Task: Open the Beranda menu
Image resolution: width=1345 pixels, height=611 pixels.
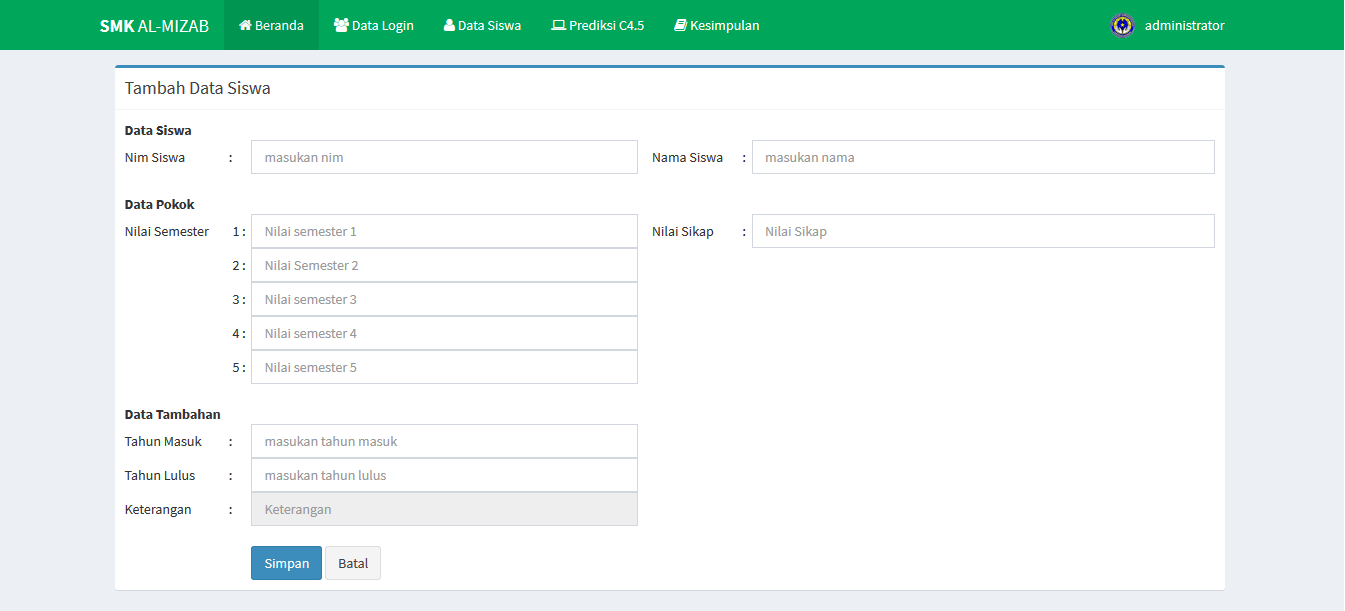Action: (x=271, y=25)
